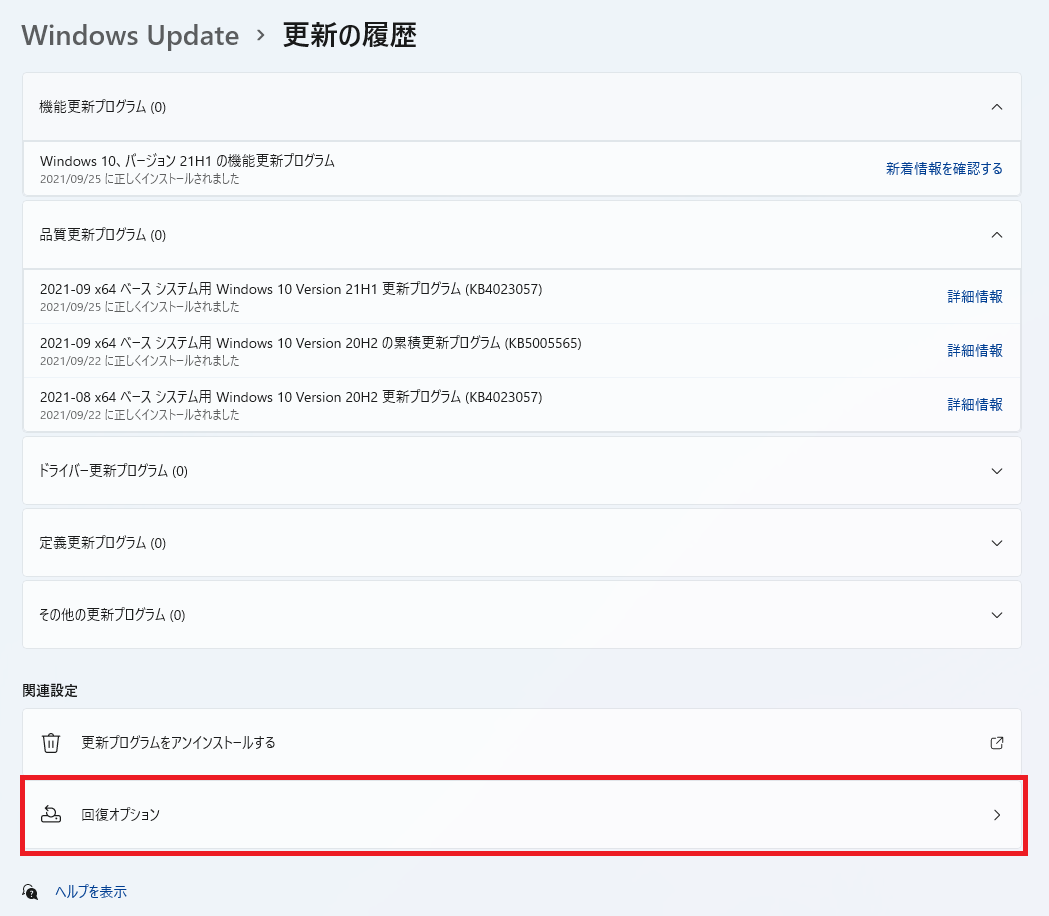
Task: Click the 2021/09/22 date under KB5005565
Action: point(139,361)
